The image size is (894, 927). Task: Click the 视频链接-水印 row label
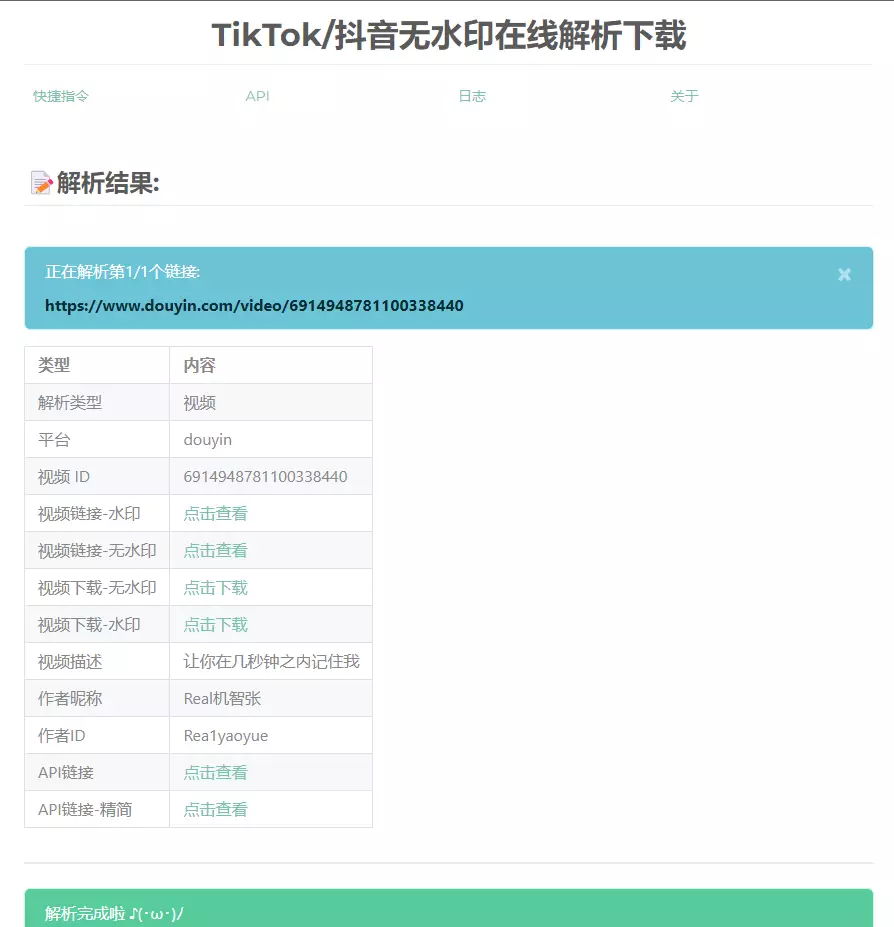click(x=89, y=513)
